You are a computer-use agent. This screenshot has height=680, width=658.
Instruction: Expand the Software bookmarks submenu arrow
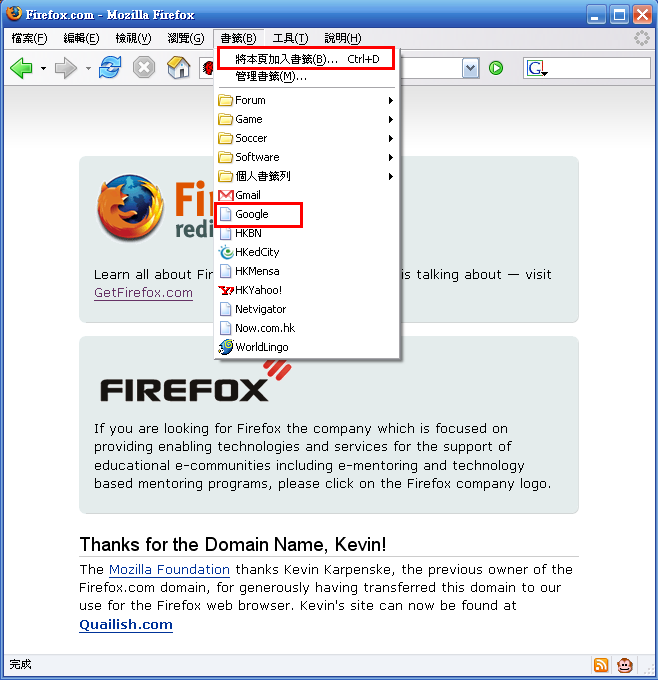tap(391, 157)
